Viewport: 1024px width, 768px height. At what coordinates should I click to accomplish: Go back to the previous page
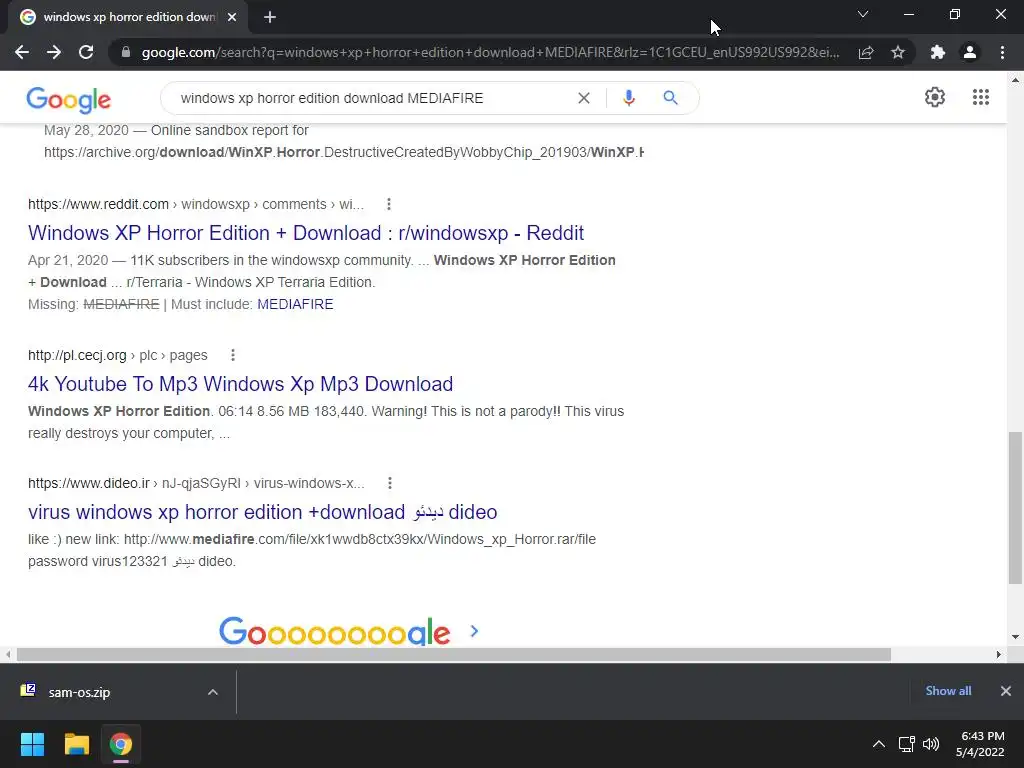tap(22, 52)
